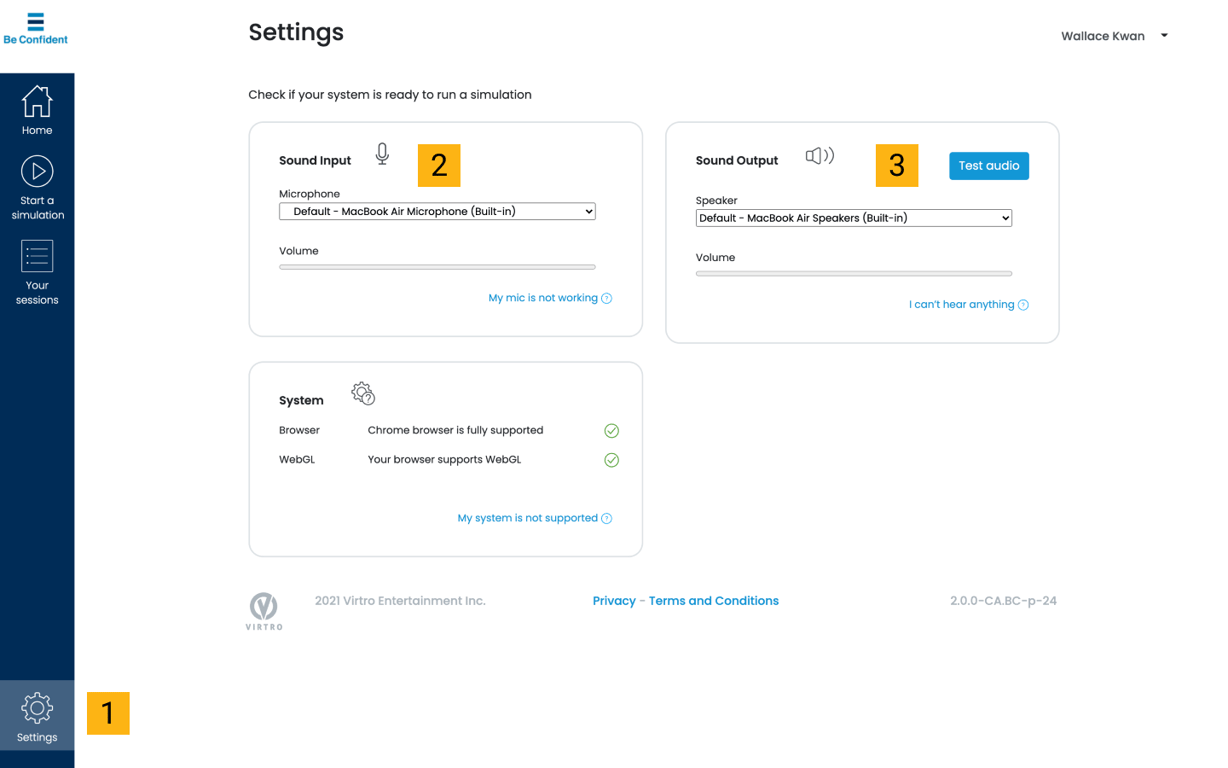Open the Microphone device dropdown
Image resolution: width=1228 pixels, height=768 pixels.
(437, 212)
